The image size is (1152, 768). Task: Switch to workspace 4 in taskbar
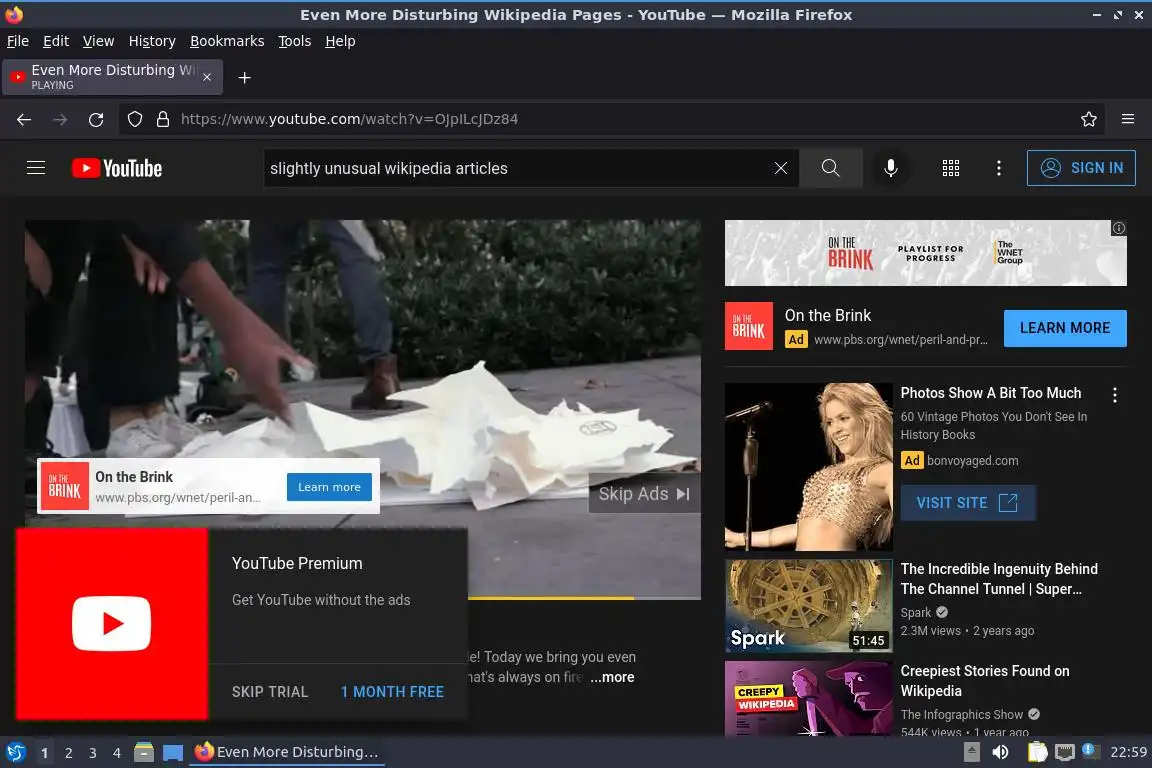(x=117, y=753)
